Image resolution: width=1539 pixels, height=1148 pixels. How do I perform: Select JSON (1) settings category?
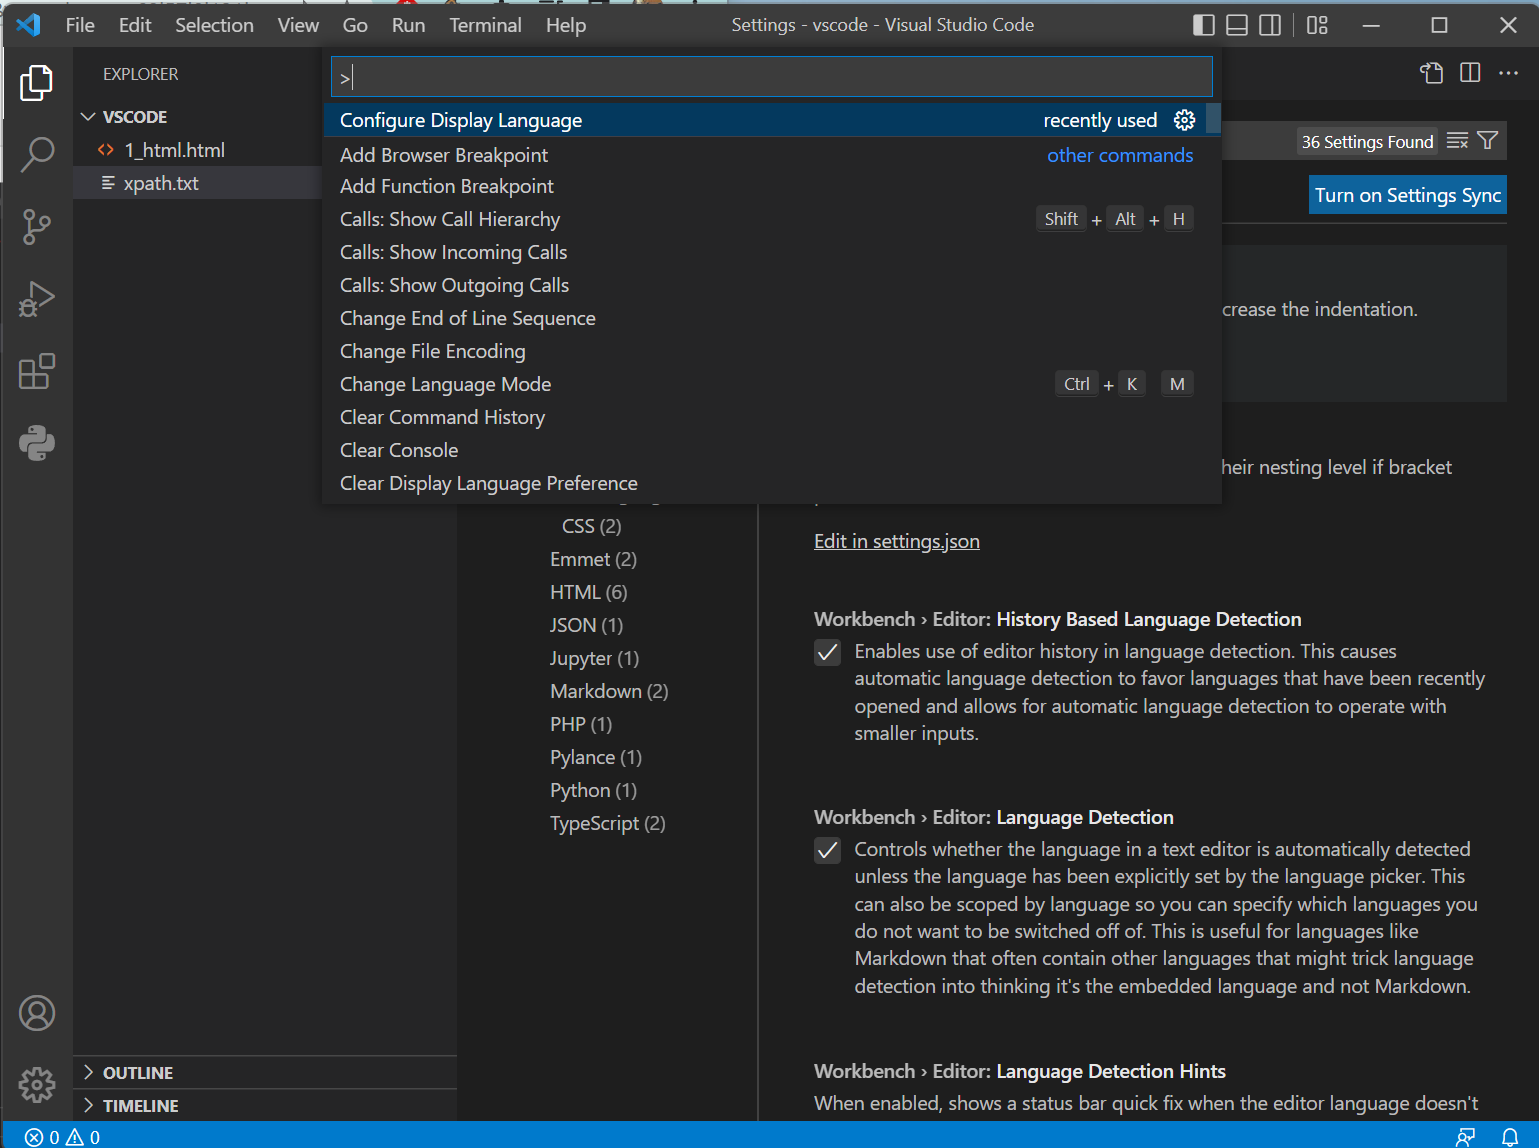586,625
